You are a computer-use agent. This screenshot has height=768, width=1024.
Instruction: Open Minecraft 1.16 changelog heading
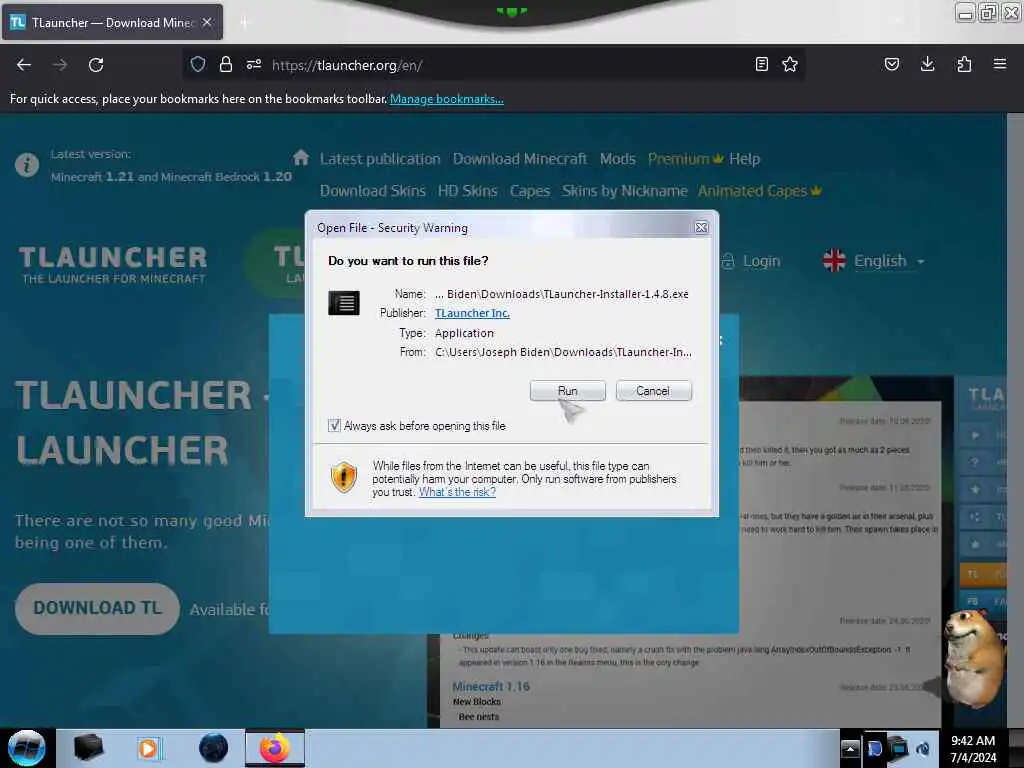tap(491, 686)
